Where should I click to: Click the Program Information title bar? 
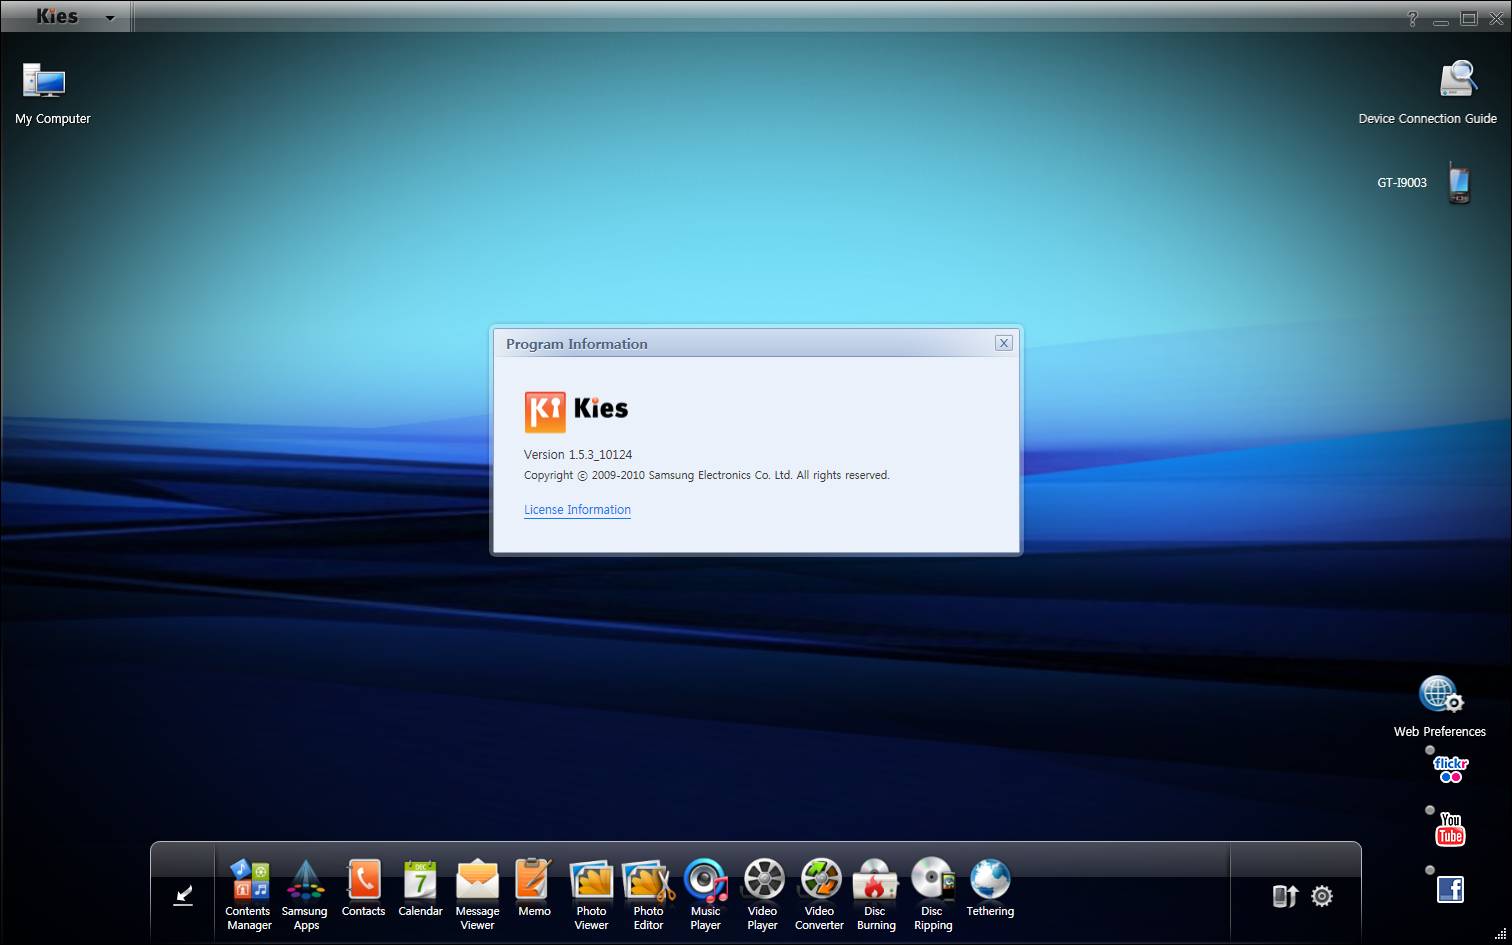(756, 343)
